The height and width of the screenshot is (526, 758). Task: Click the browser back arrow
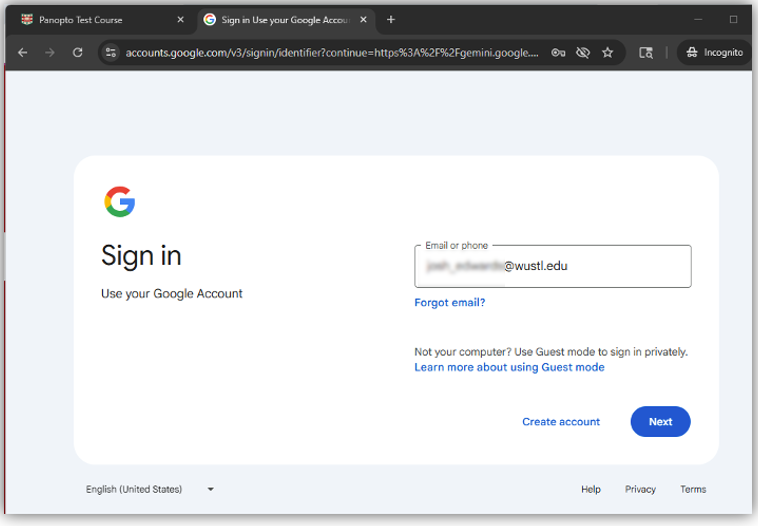(x=23, y=52)
